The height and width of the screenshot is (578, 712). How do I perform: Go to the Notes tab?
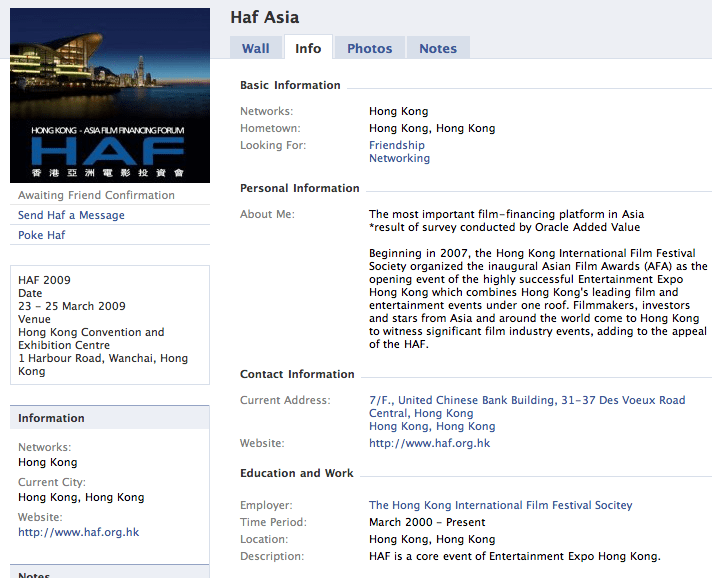(x=437, y=48)
